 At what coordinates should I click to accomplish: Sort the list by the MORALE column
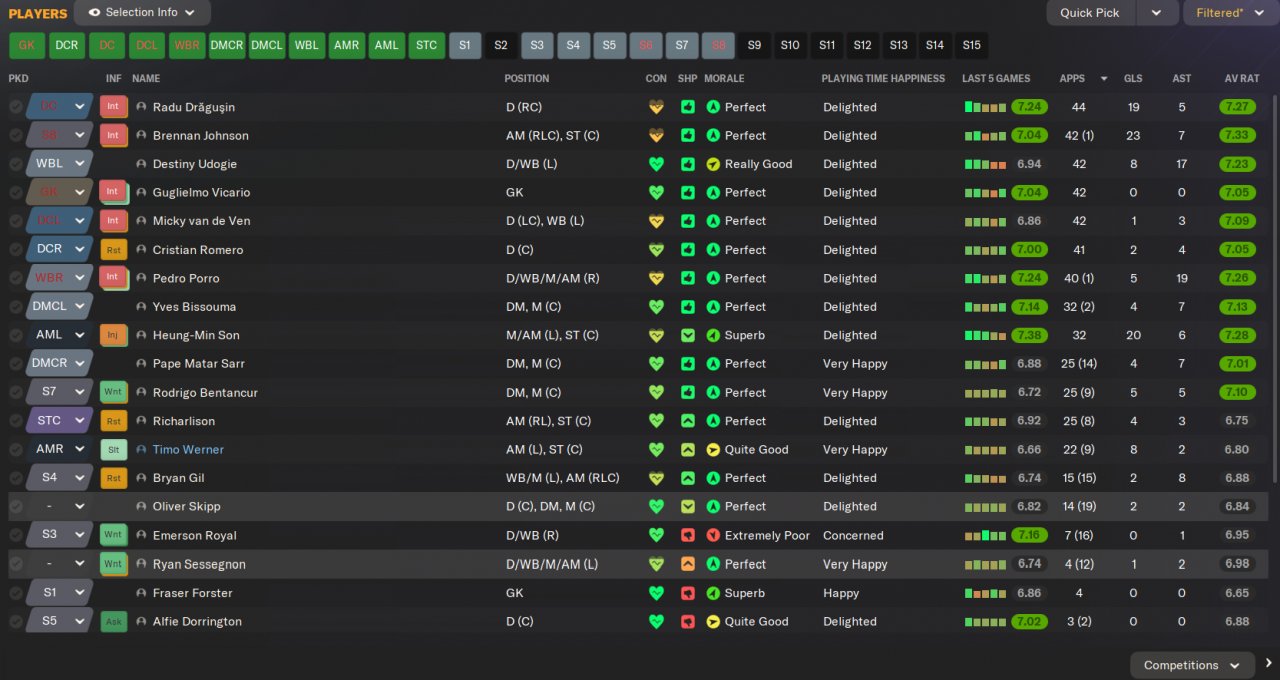[724, 78]
